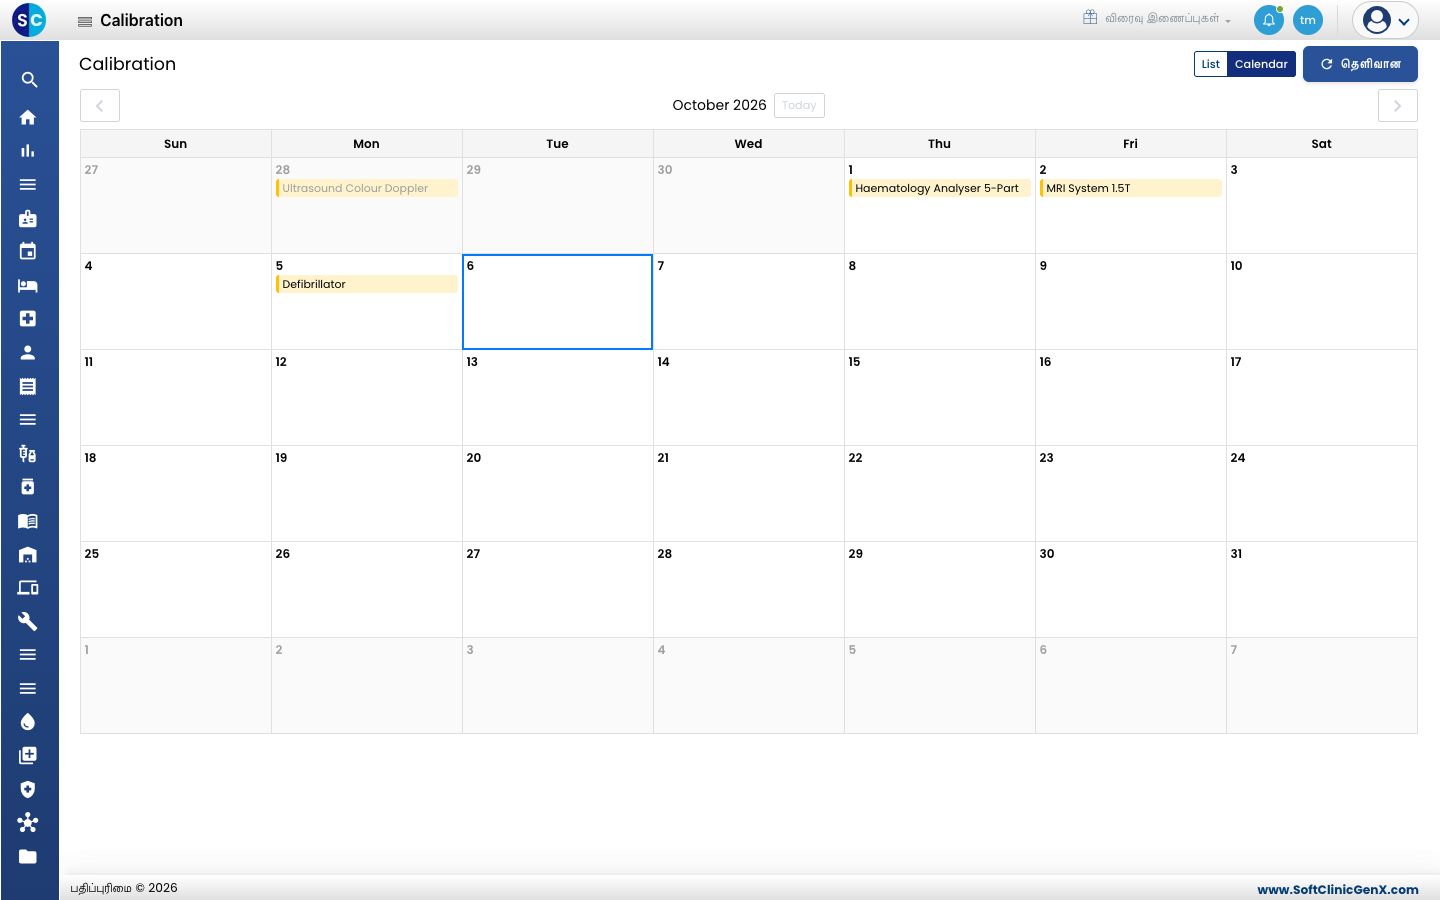
Task: Open the calendar appointment sidebar icon
Action: tap(28, 251)
